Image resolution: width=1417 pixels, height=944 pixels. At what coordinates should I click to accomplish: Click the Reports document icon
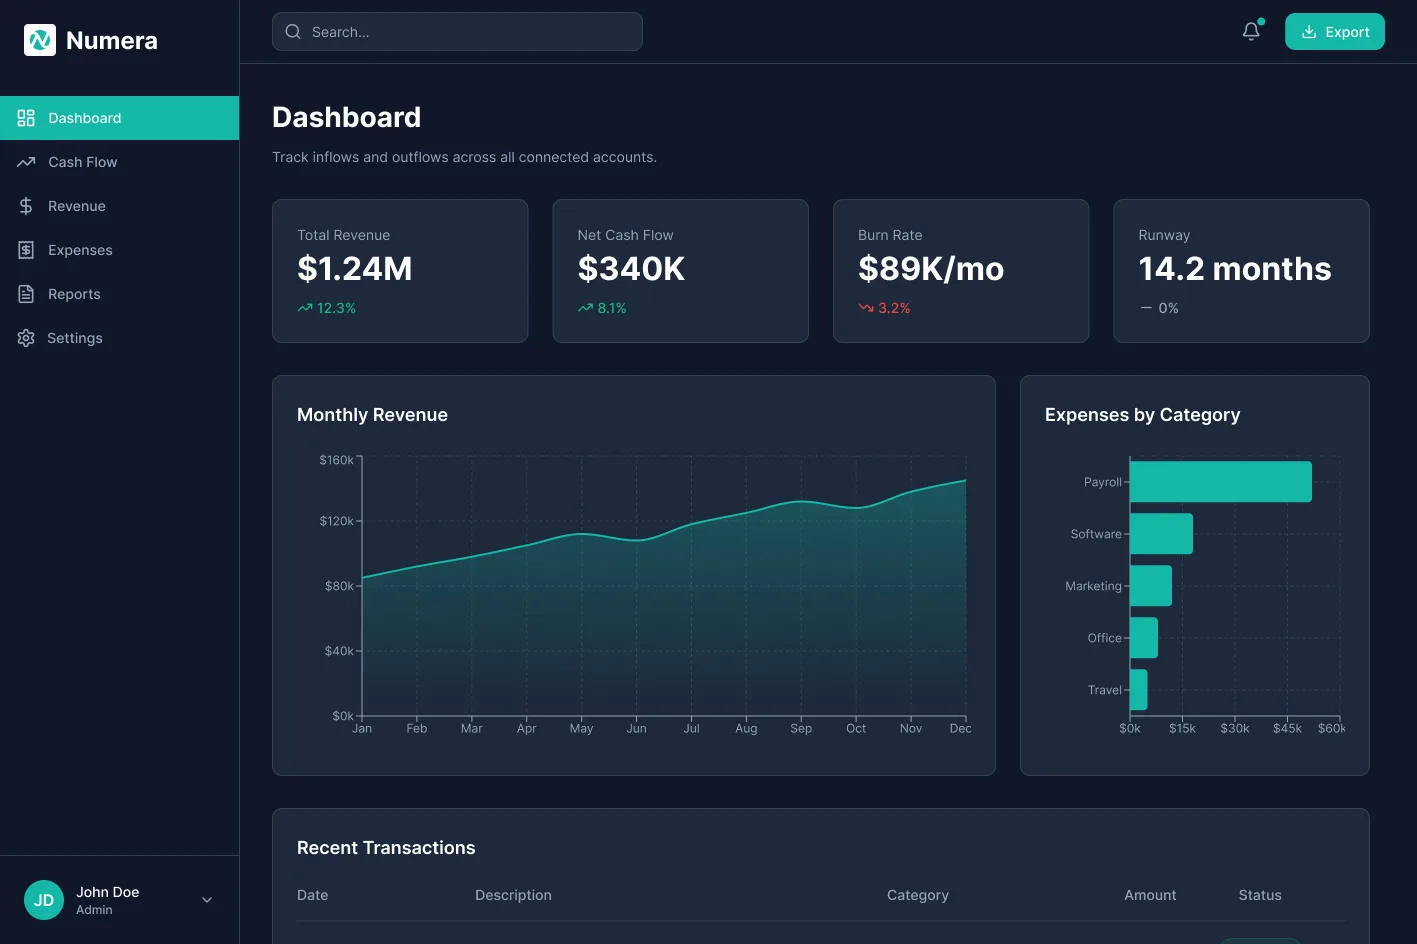(x=26, y=294)
